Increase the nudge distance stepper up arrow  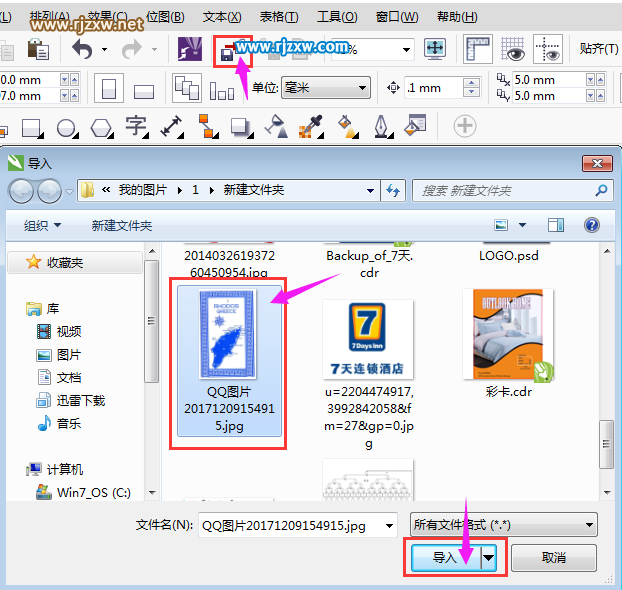[x=471, y=83]
